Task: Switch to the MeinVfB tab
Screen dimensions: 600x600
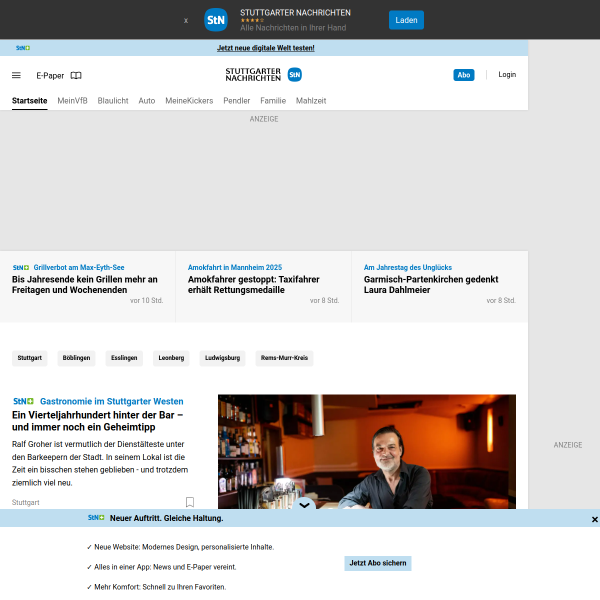Action: click(x=72, y=101)
